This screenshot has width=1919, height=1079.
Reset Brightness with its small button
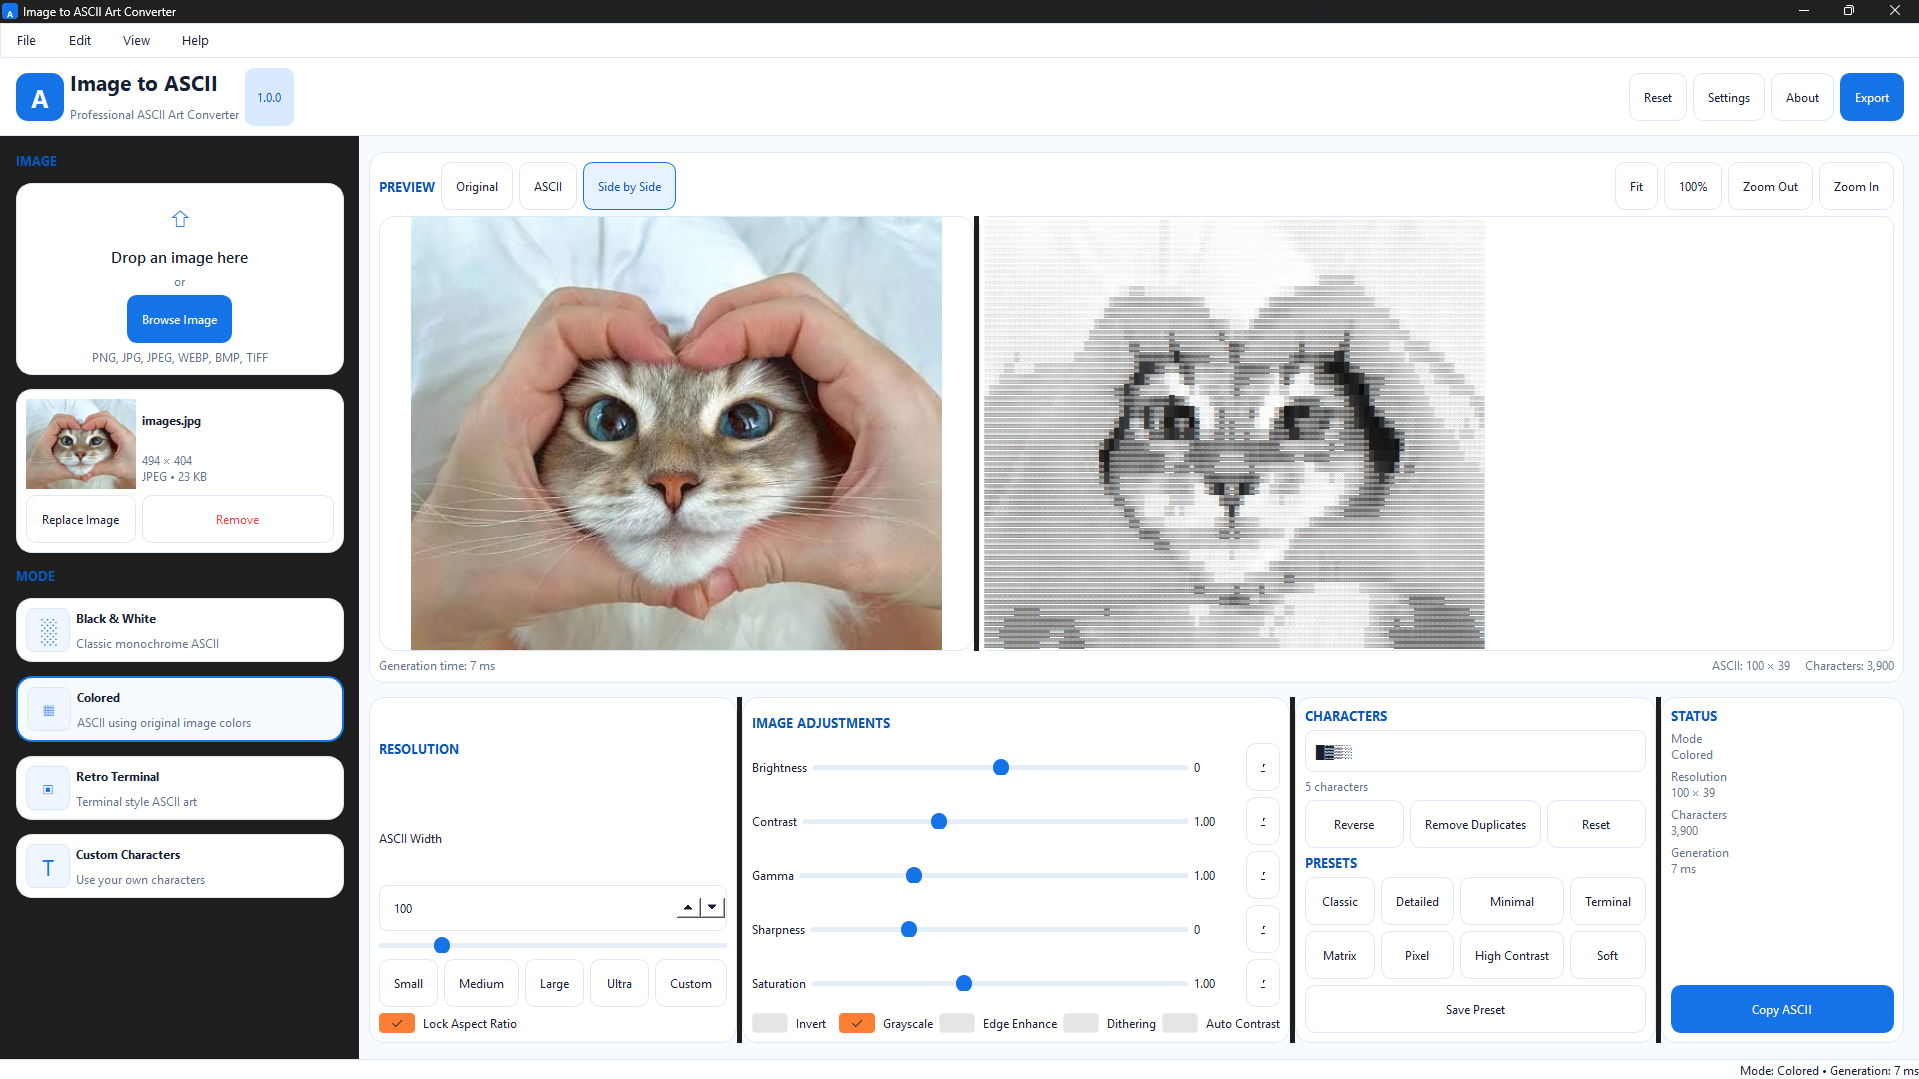pyautogui.click(x=1263, y=768)
